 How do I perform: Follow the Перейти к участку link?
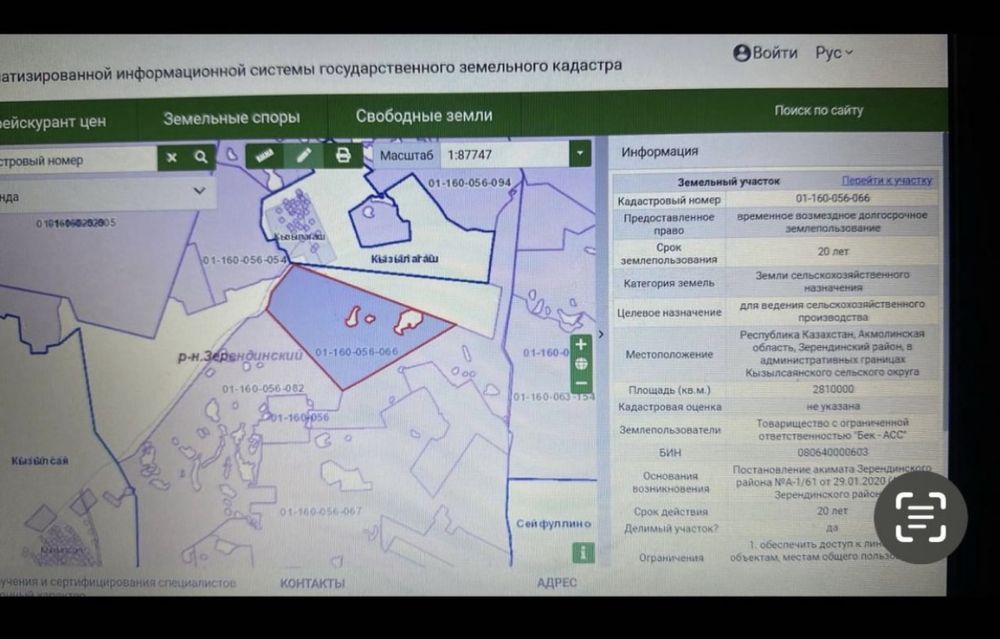tap(886, 180)
